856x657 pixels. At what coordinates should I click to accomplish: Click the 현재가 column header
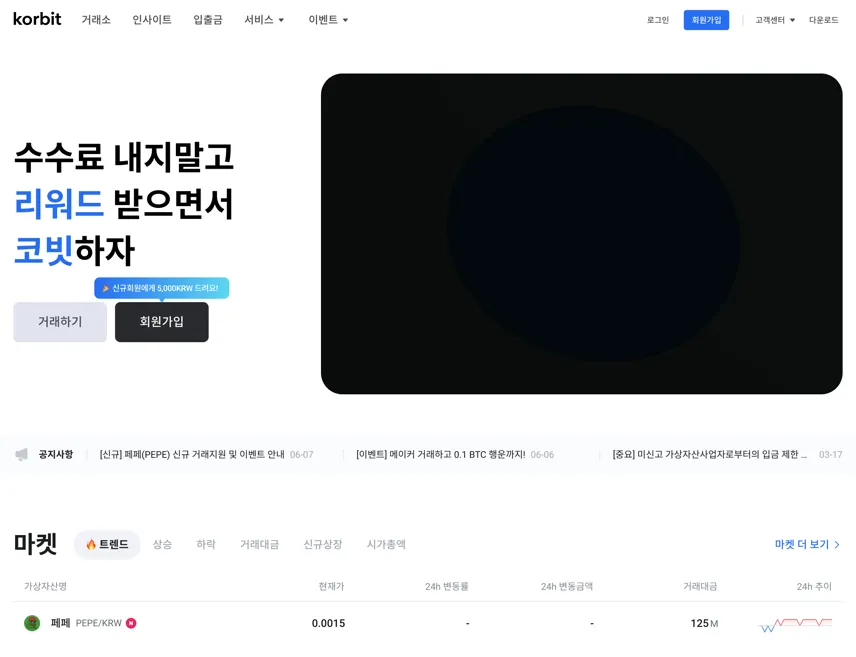point(331,587)
